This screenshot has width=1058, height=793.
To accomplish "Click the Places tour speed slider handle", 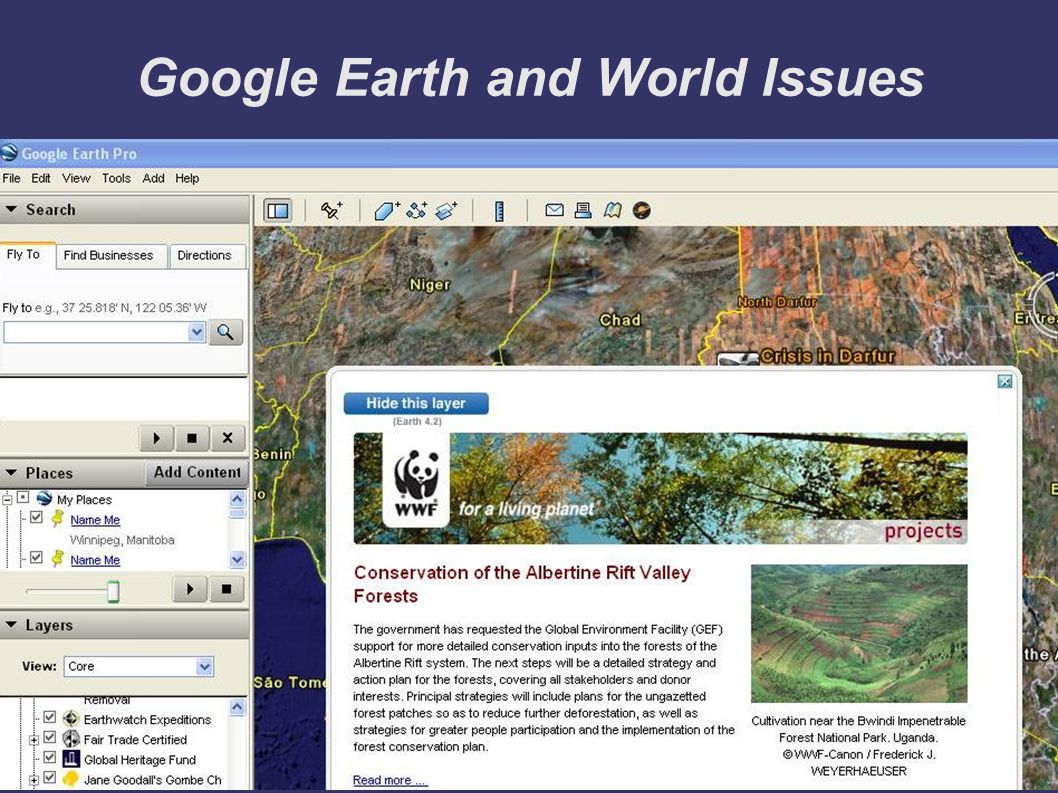I will coord(113,591).
